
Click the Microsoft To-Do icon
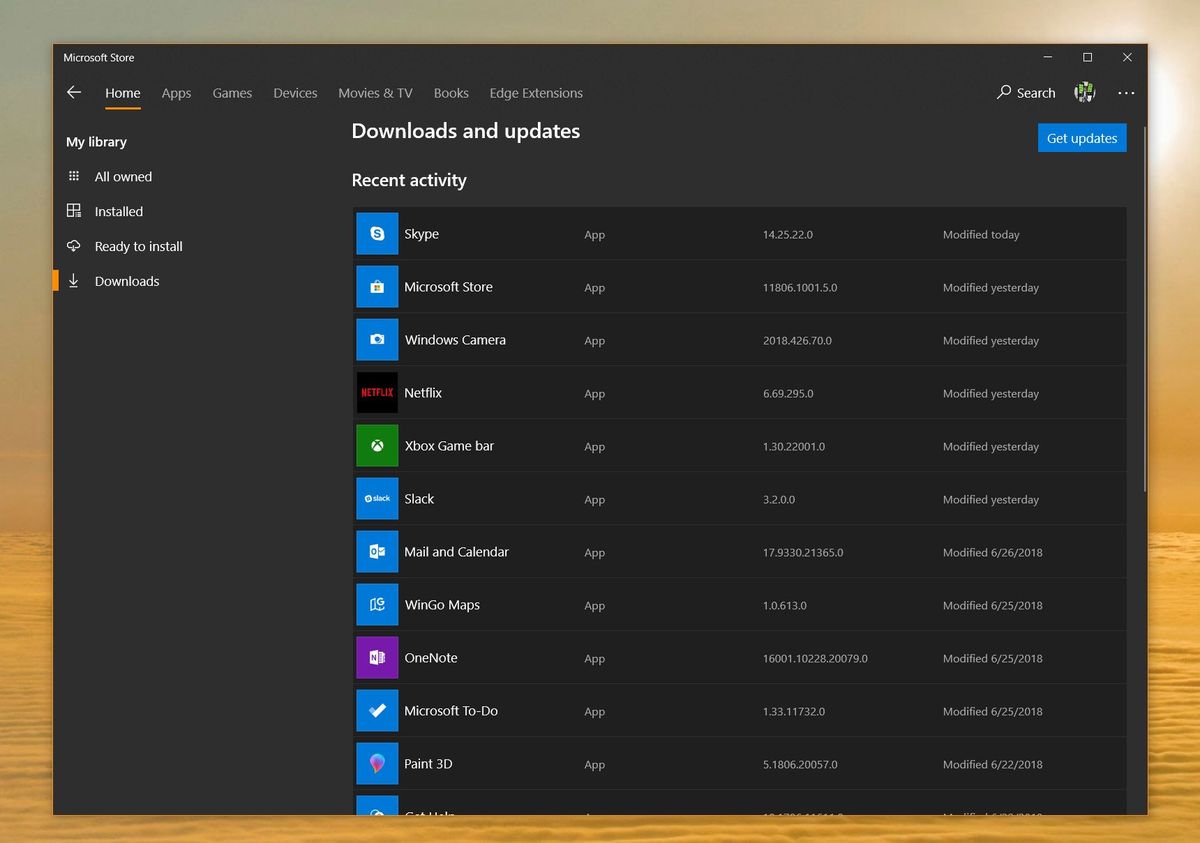tap(377, 710)
